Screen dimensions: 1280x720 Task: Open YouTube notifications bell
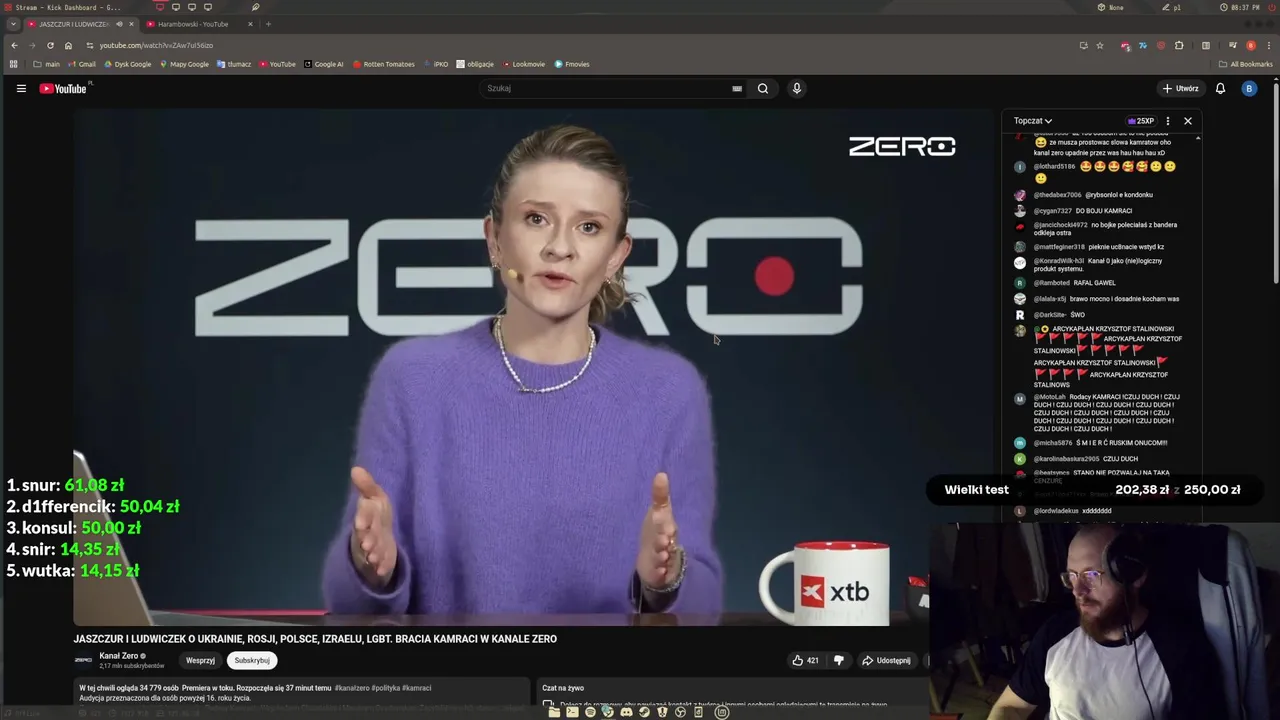tap(1220, 88)
